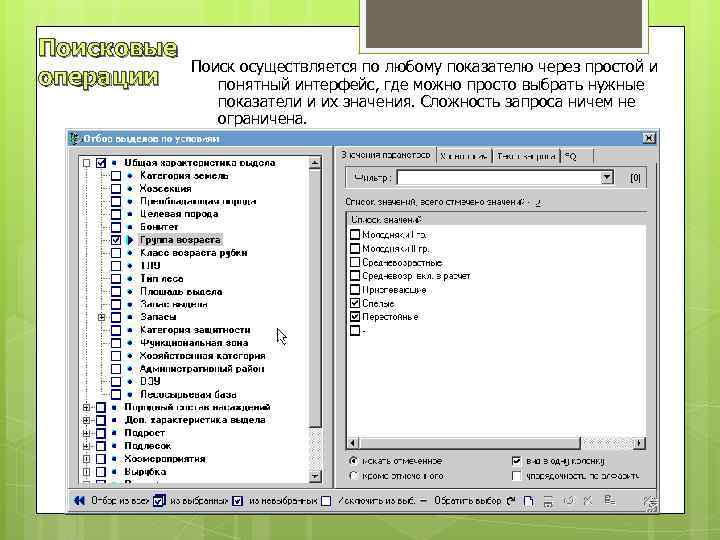The width and height of the screenshot is (720, 540).
Task: Click the list icon at the toolbar's right end
Action: [x=610, y=501]
